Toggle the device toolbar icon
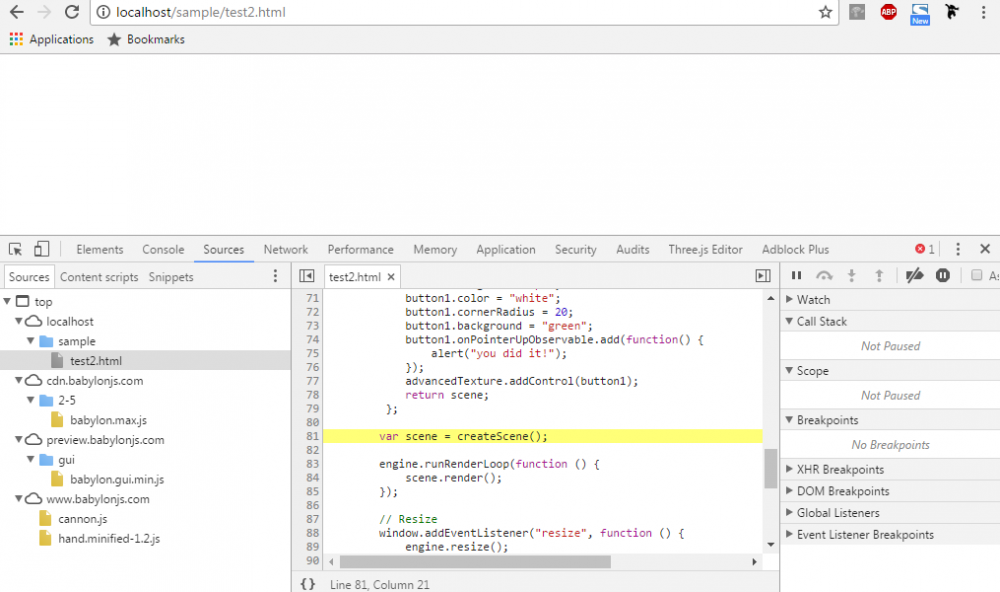Screen dimensions: 1000x592 click(x=41, y=249)
